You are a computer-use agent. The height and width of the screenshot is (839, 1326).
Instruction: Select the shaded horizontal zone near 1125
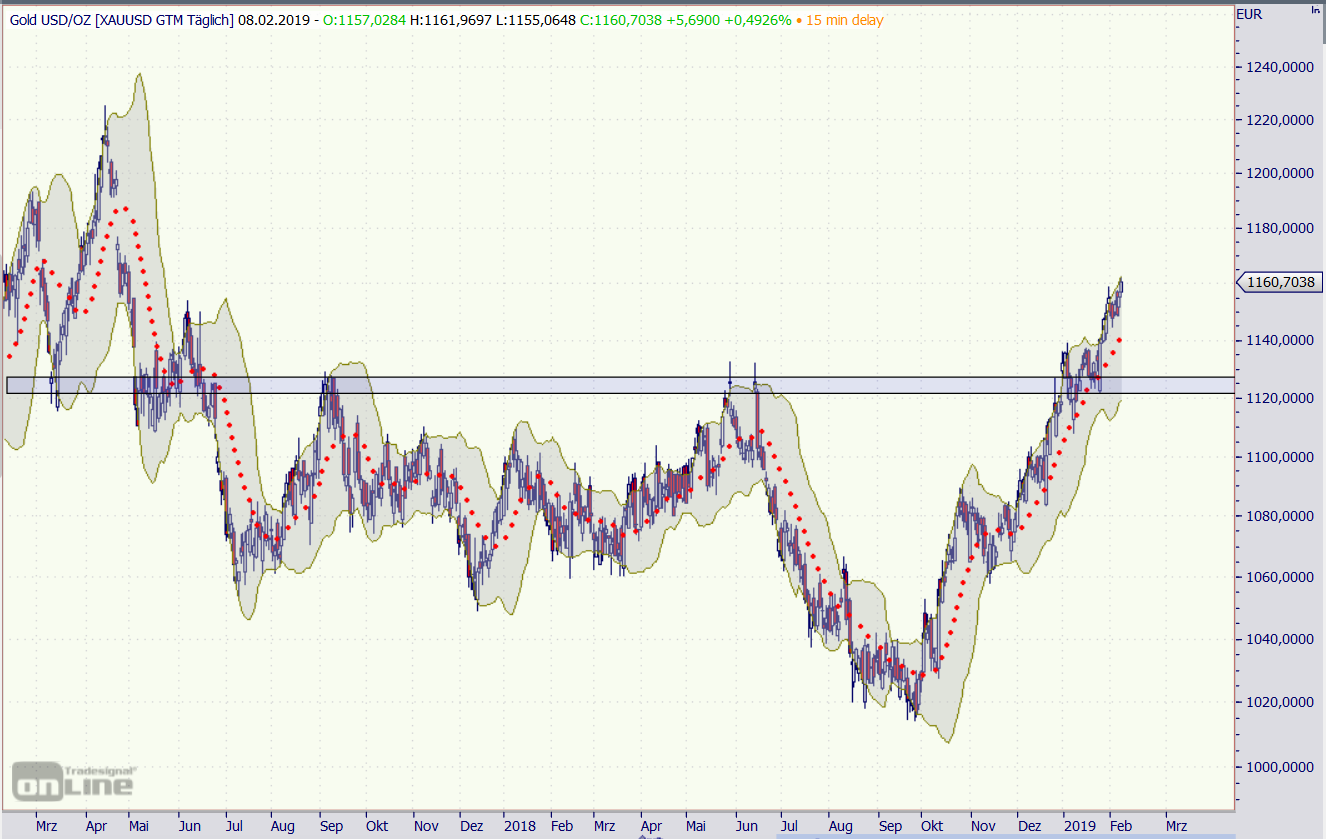[600, 385]
